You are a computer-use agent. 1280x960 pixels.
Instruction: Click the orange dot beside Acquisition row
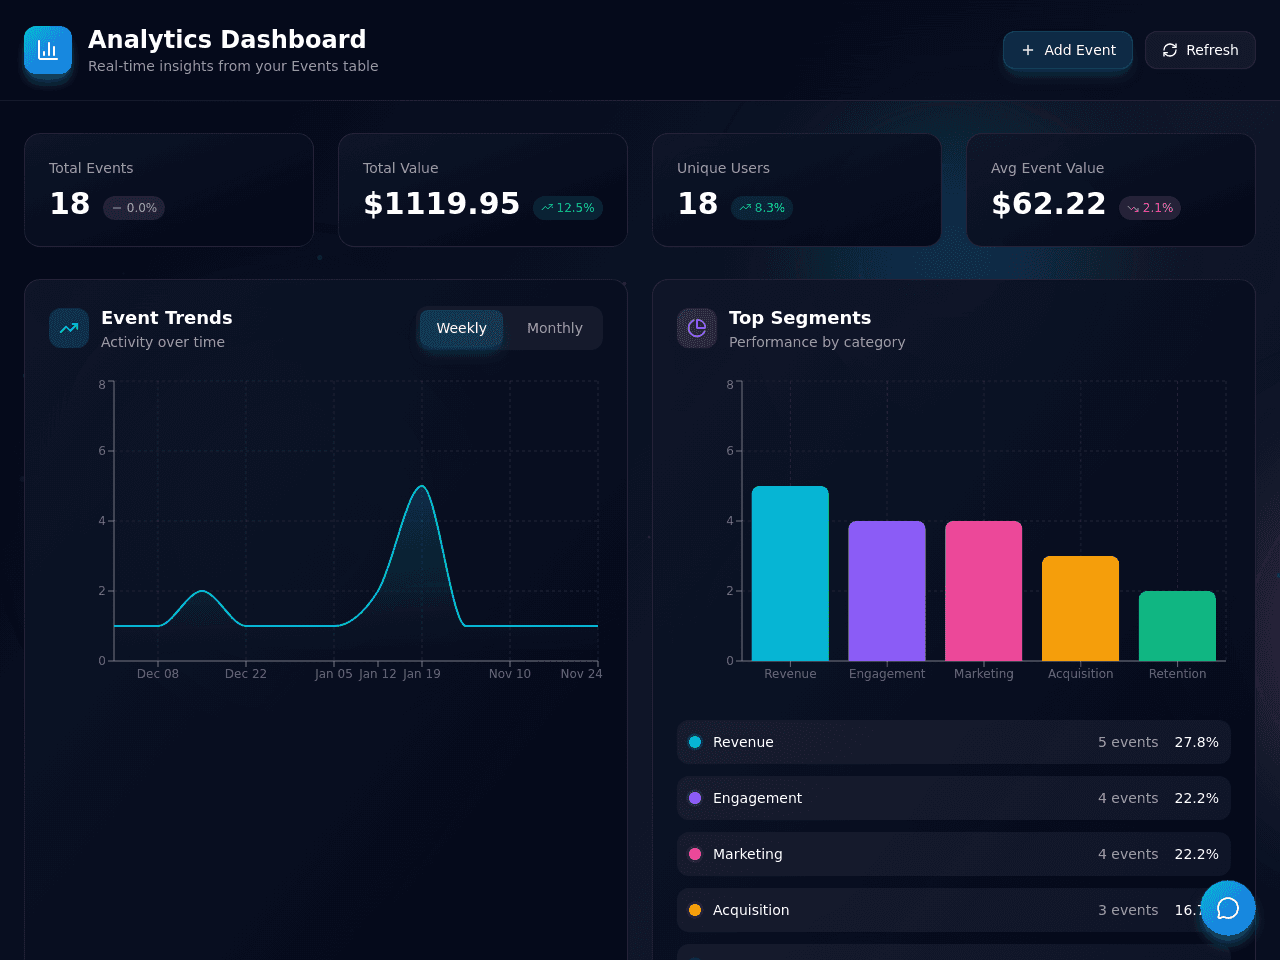tap(695, 910)
